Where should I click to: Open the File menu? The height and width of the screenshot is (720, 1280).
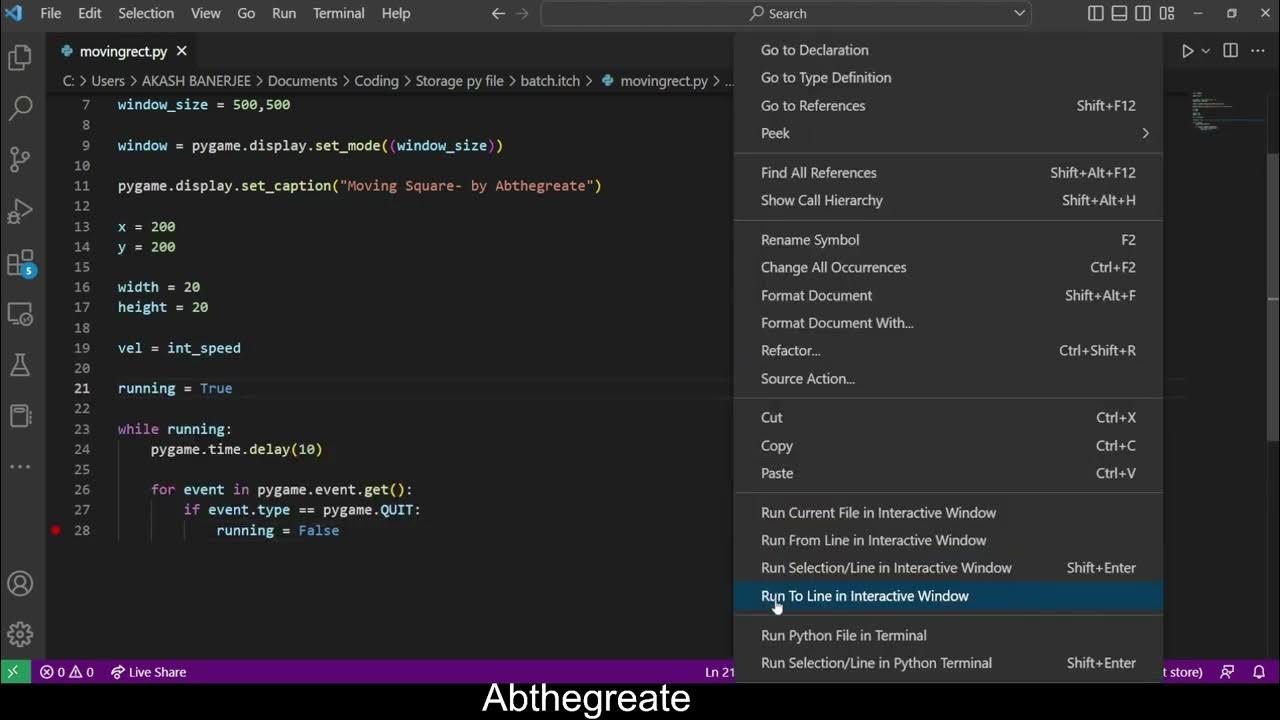click(50, 13)
